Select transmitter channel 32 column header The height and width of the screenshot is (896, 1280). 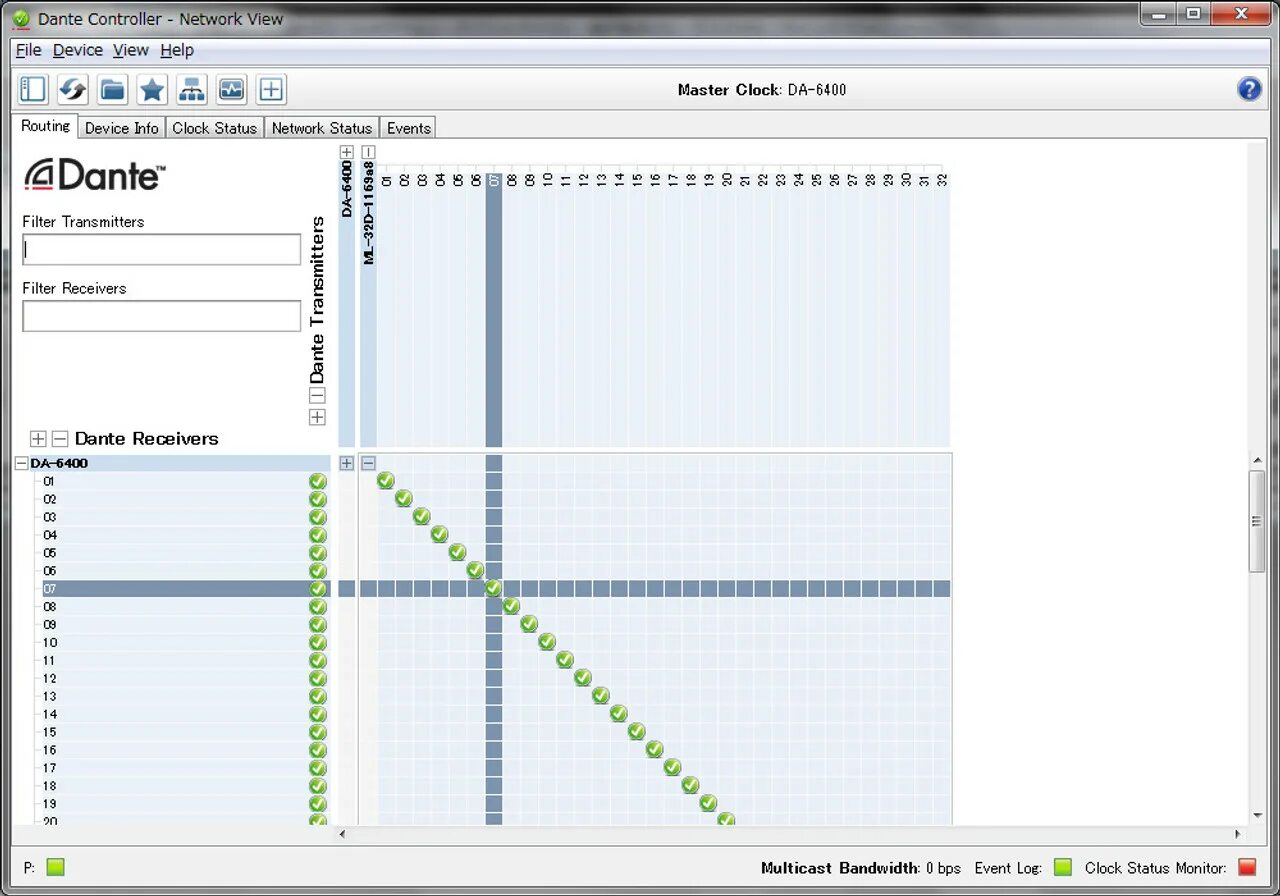point(942,180)
